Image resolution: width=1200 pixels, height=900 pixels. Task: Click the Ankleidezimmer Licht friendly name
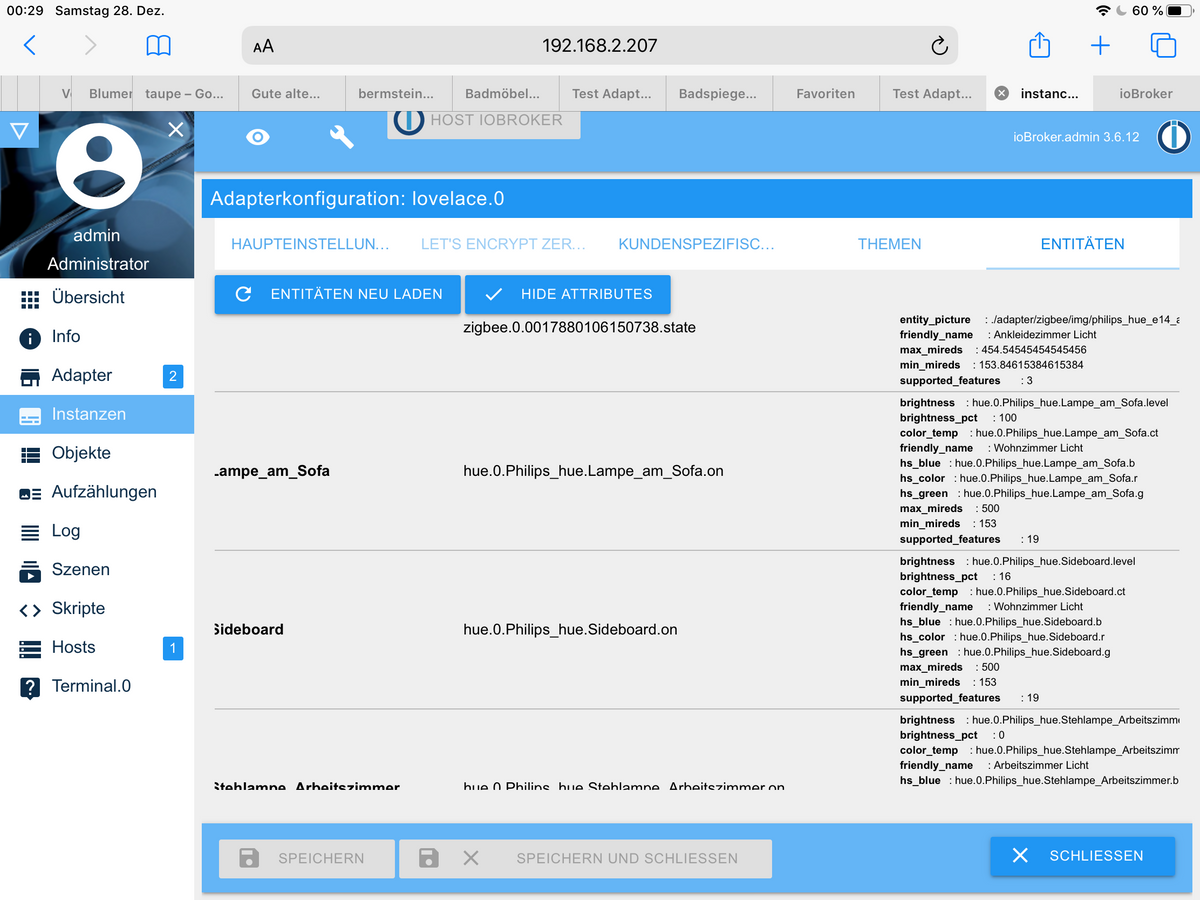coord(1045,335)
